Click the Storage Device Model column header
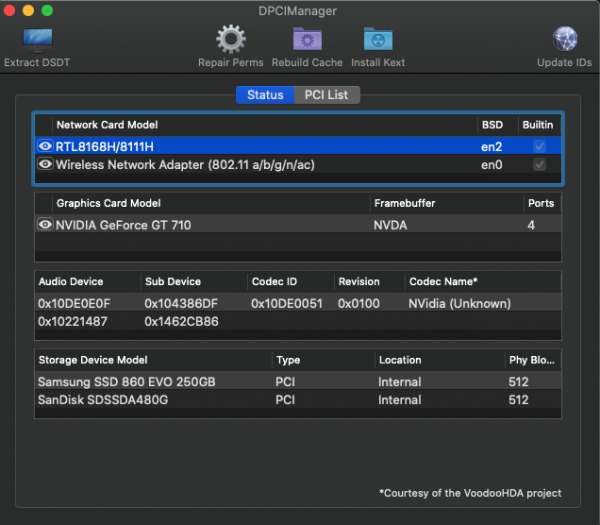Image resolution: width=600 pixels, height=525 pixels. click(93, 360)
